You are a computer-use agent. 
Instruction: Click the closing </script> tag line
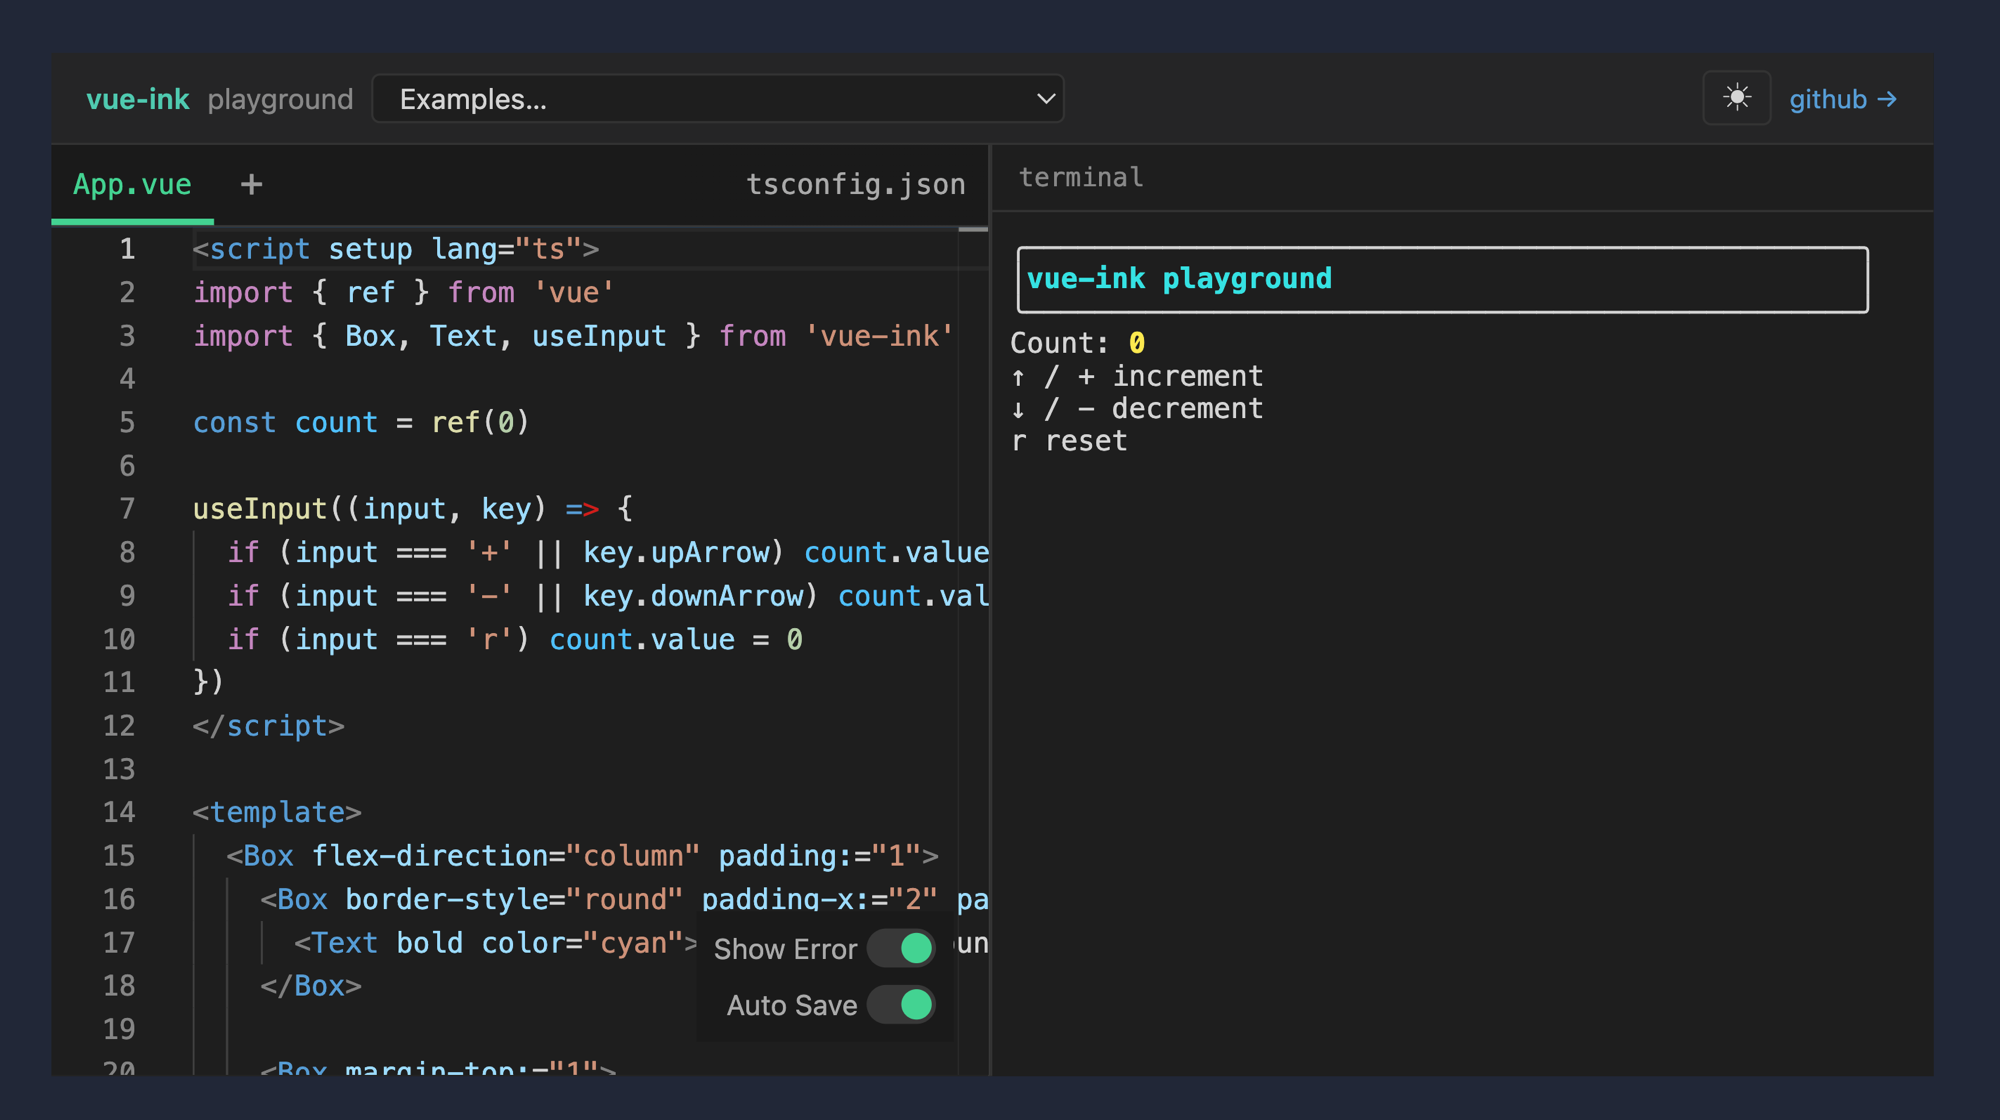click(x=269, y=726)
